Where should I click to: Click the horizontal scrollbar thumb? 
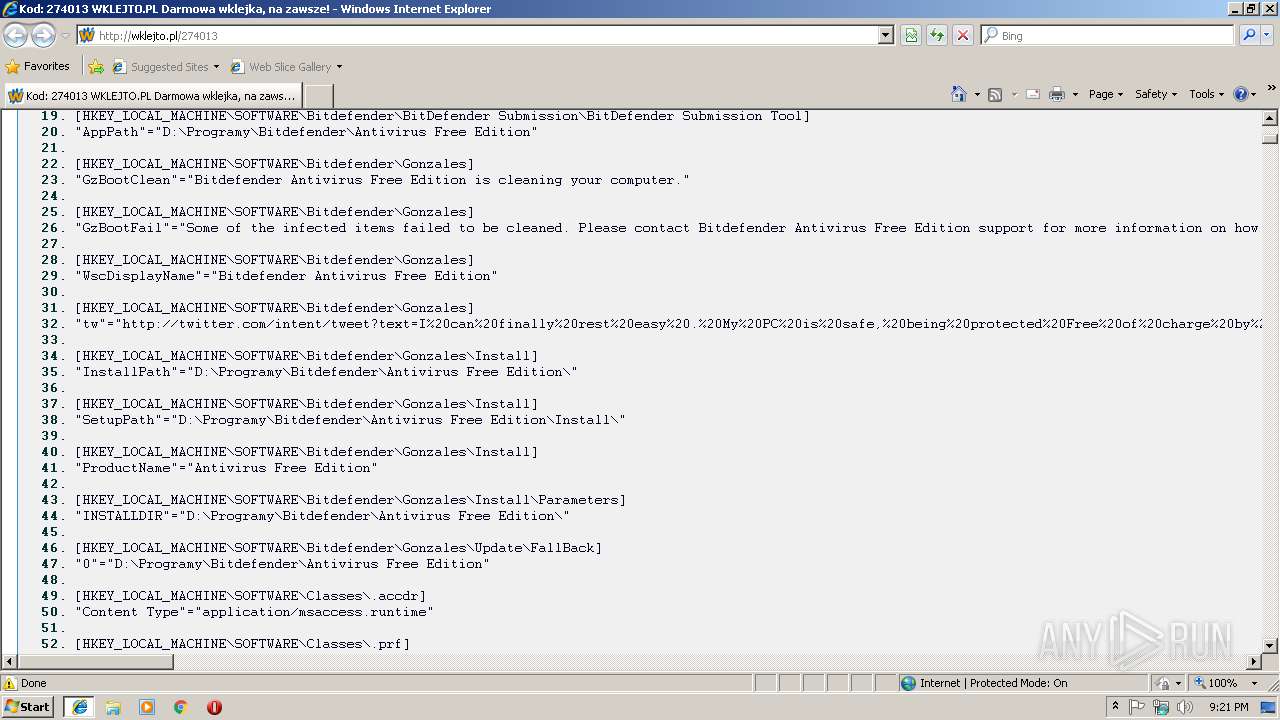click(95, 662)
